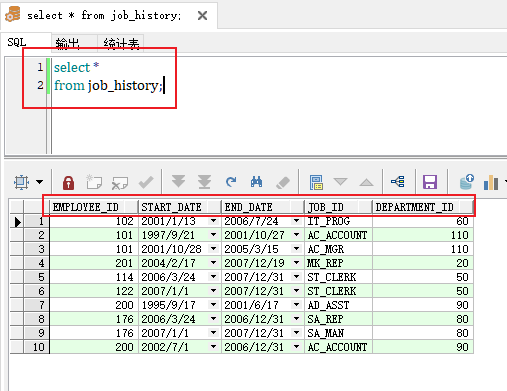
Task: Click the eraser clear record icon
Action: (x=283, y=182)
